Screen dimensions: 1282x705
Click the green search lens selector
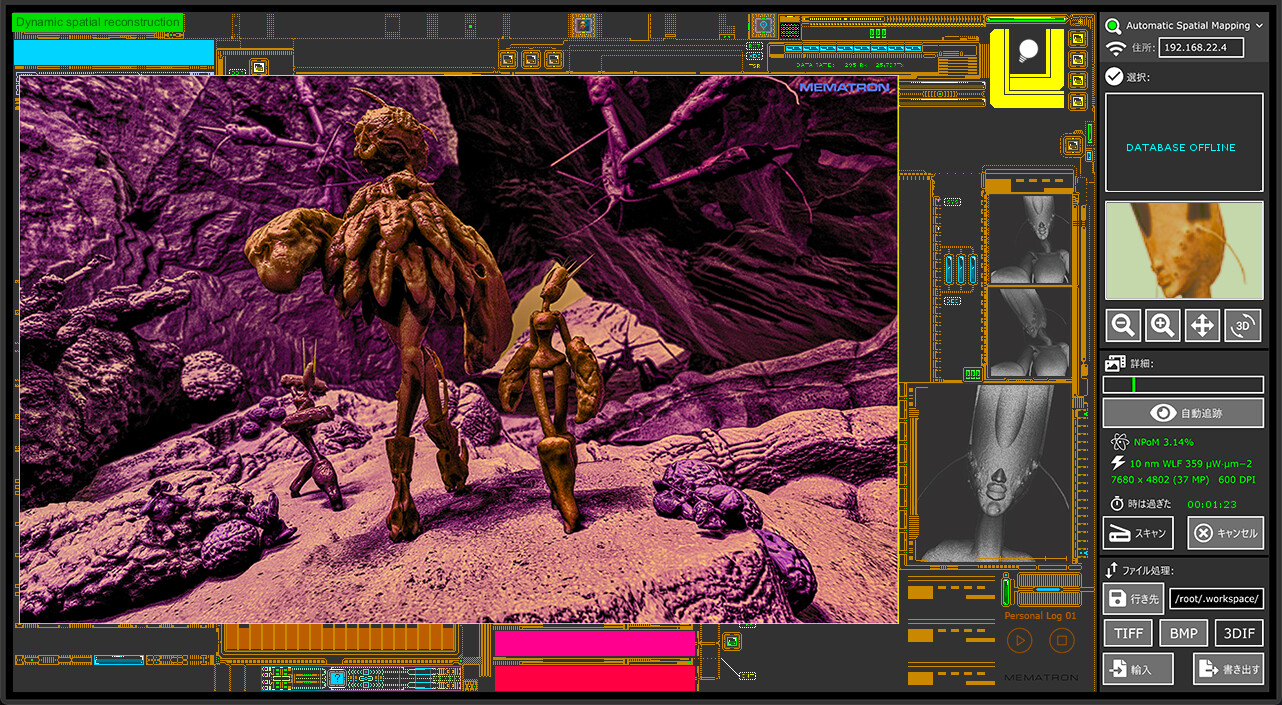(1113, 25)
